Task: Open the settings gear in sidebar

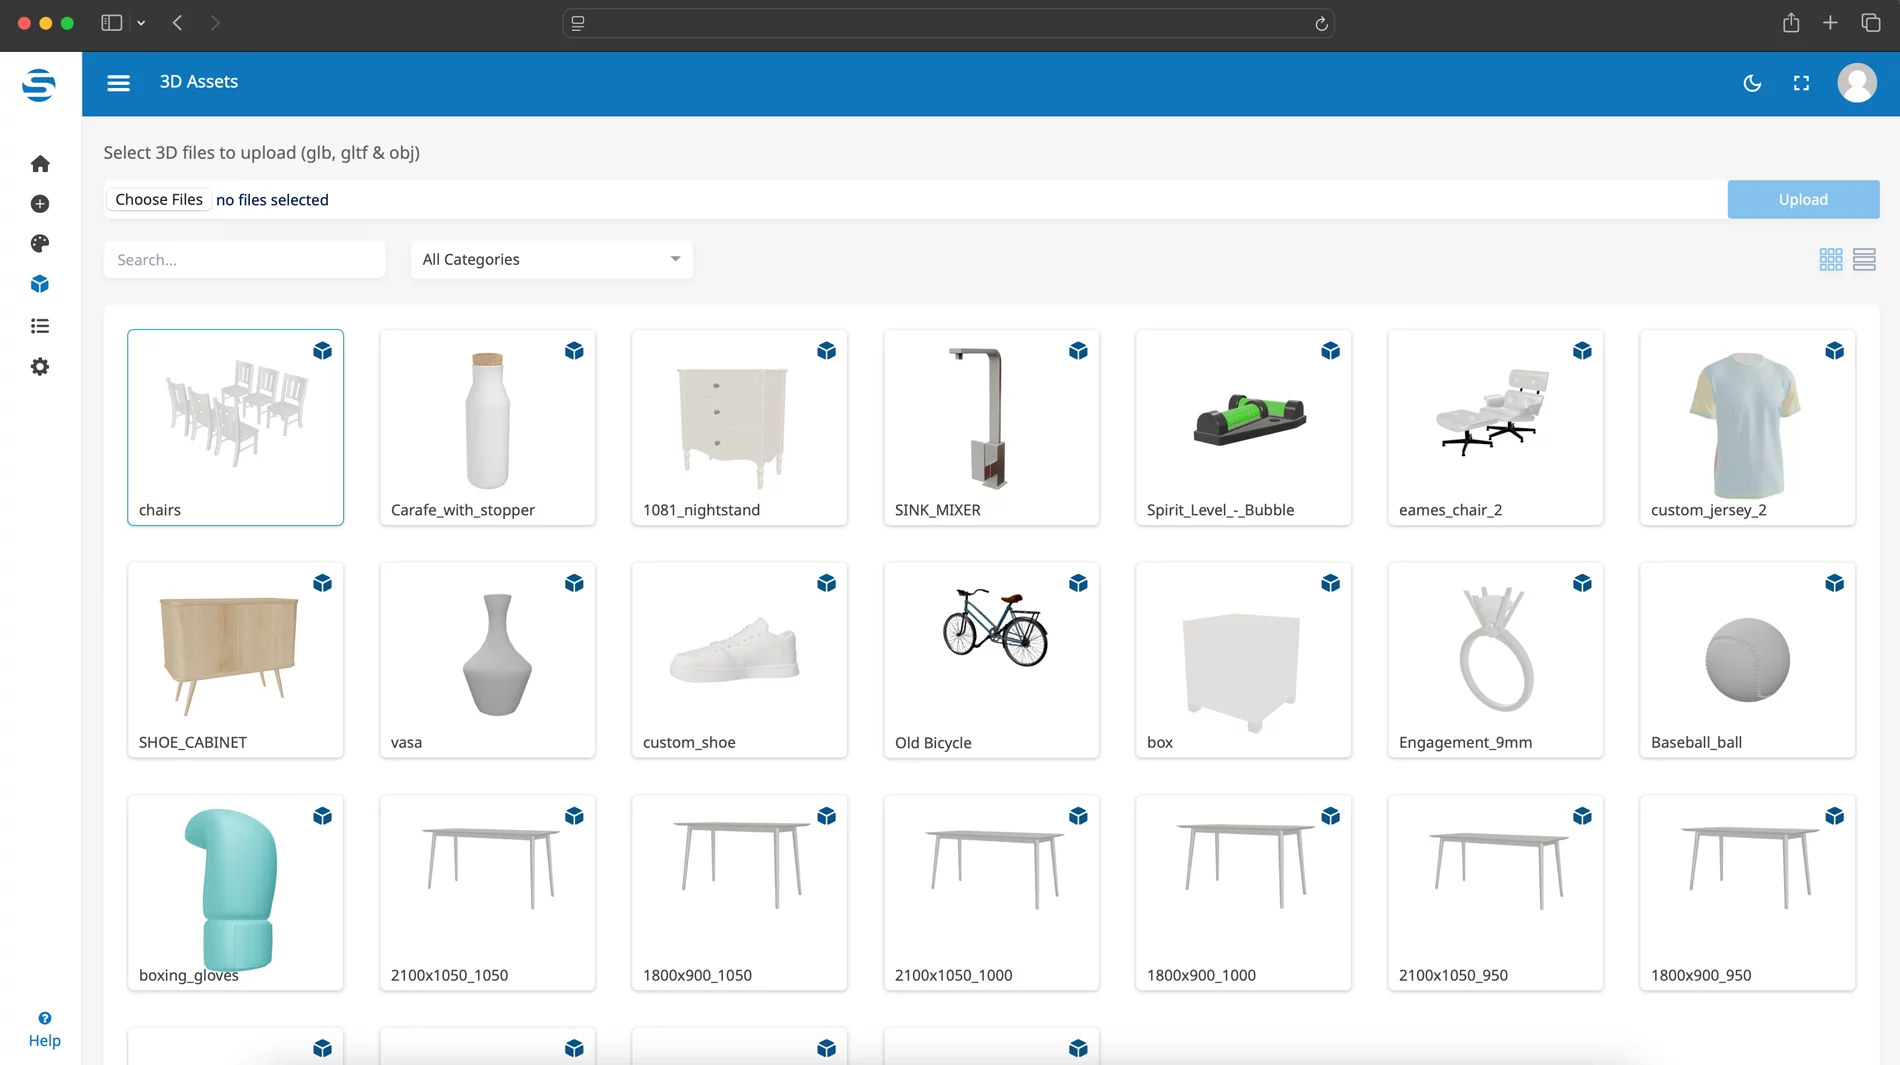Action: (40, 367)
